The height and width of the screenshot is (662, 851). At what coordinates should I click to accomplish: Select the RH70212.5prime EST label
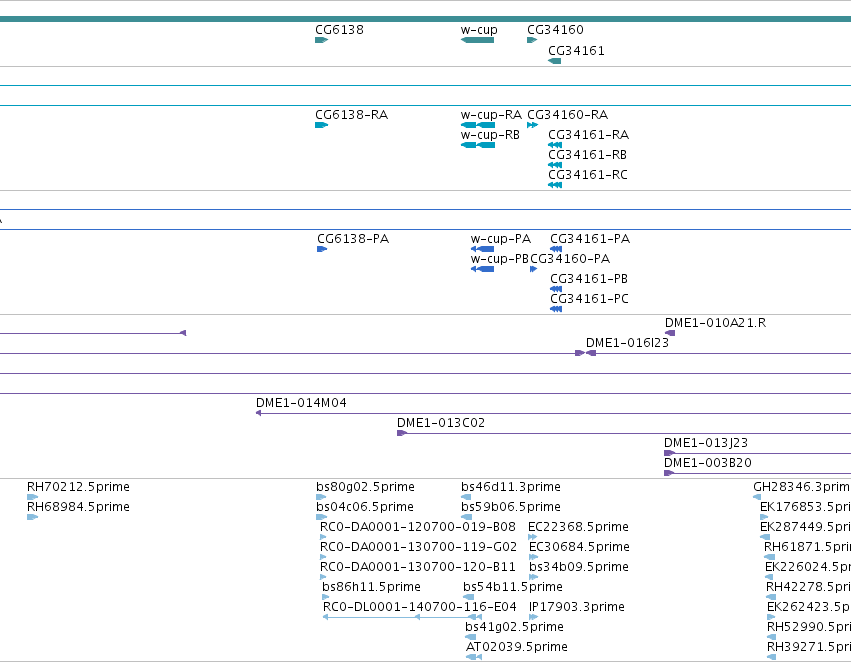pos(78,487)
